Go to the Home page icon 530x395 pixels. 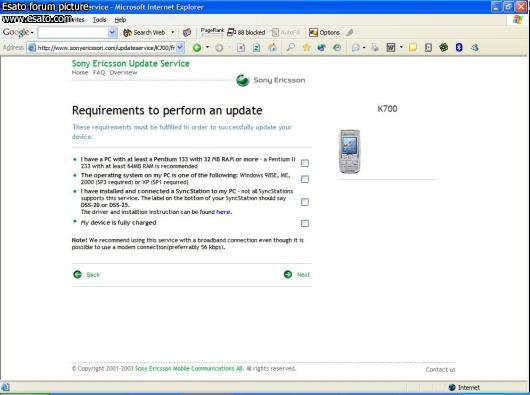(272, 48)
